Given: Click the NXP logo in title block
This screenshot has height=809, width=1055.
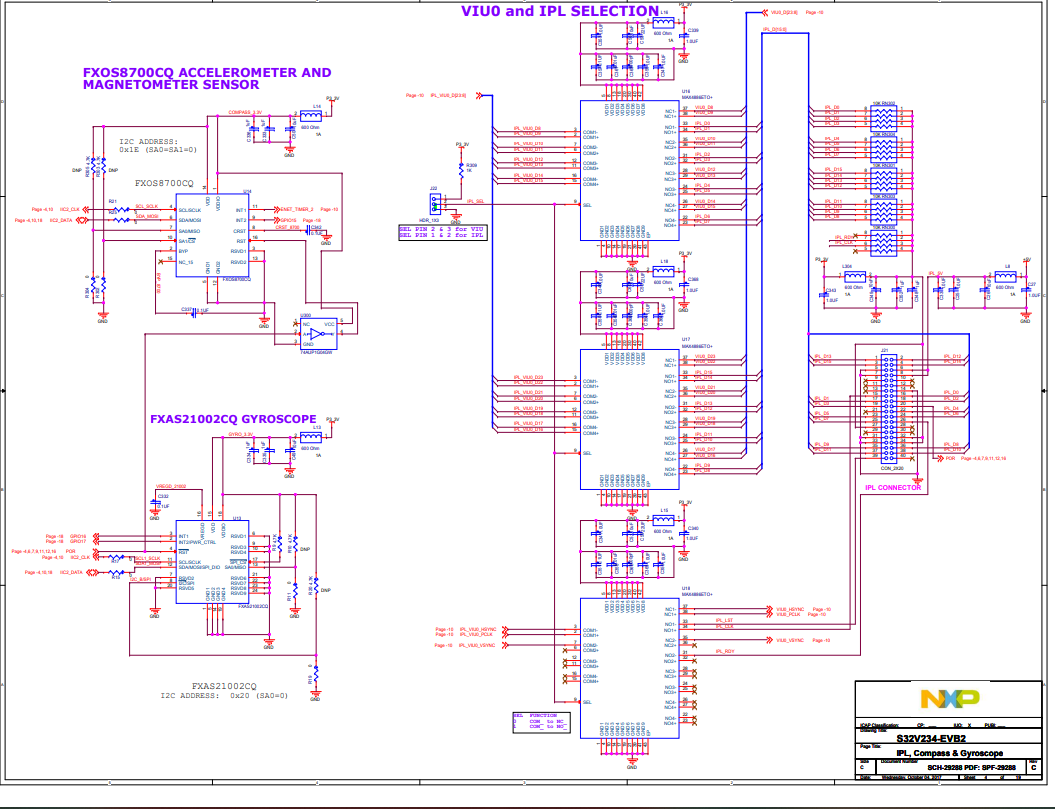Looking at the screenshot, I should point(949,699).
